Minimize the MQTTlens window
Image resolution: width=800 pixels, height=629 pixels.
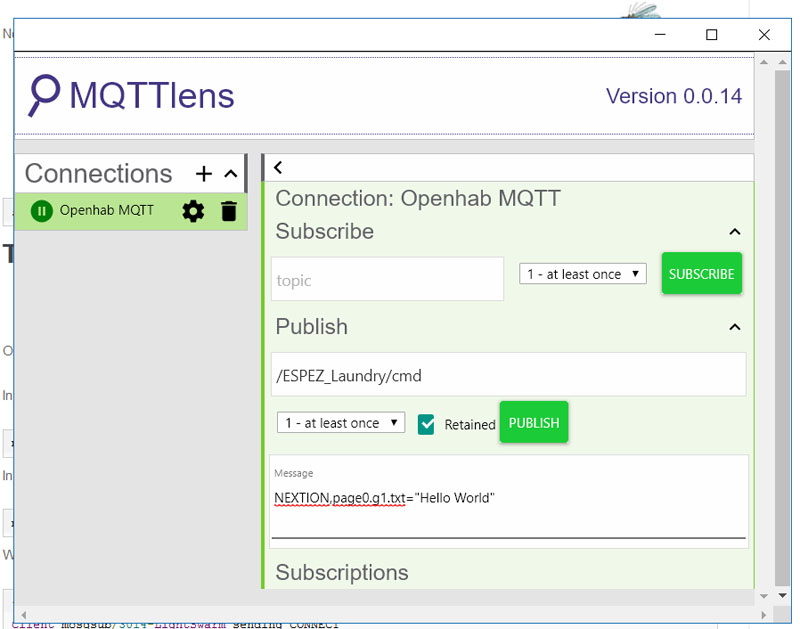pos(660,35)
